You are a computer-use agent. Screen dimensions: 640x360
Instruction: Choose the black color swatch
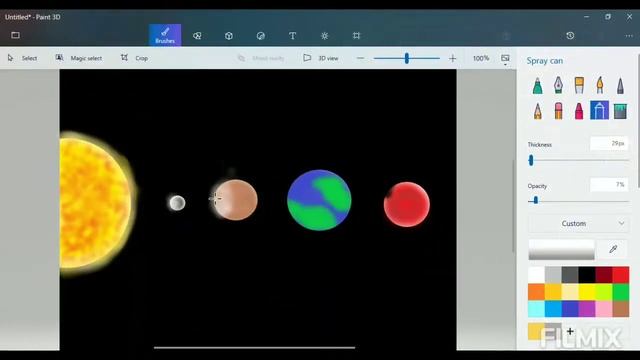coord(587,275)
